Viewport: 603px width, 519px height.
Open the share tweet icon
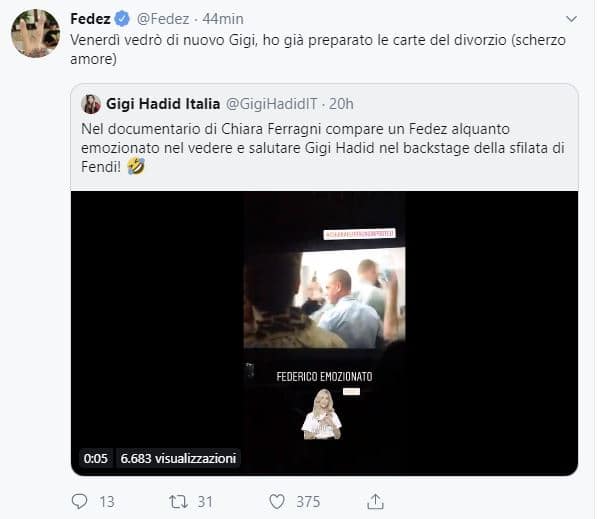tap(375, 501)
